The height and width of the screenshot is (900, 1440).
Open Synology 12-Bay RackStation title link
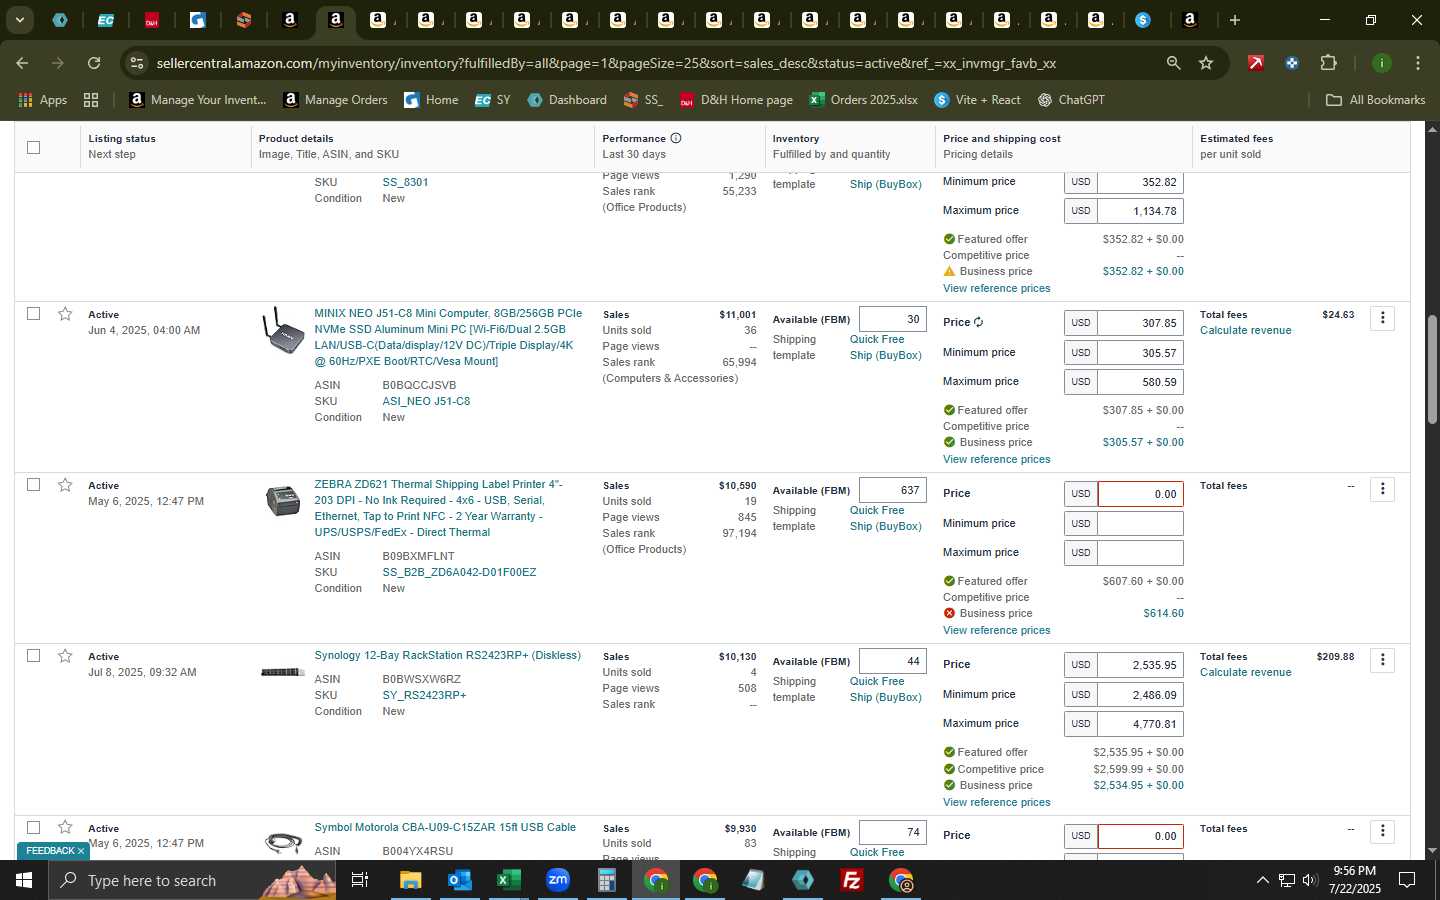(x=447, y=655)
